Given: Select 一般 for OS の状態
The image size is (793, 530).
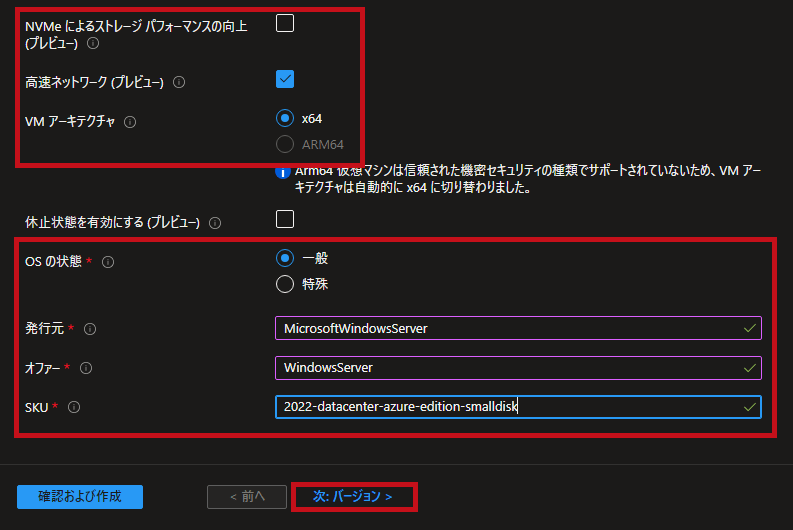Looking at the screenshot, I should pyautogui.click(x=285, y=258).
